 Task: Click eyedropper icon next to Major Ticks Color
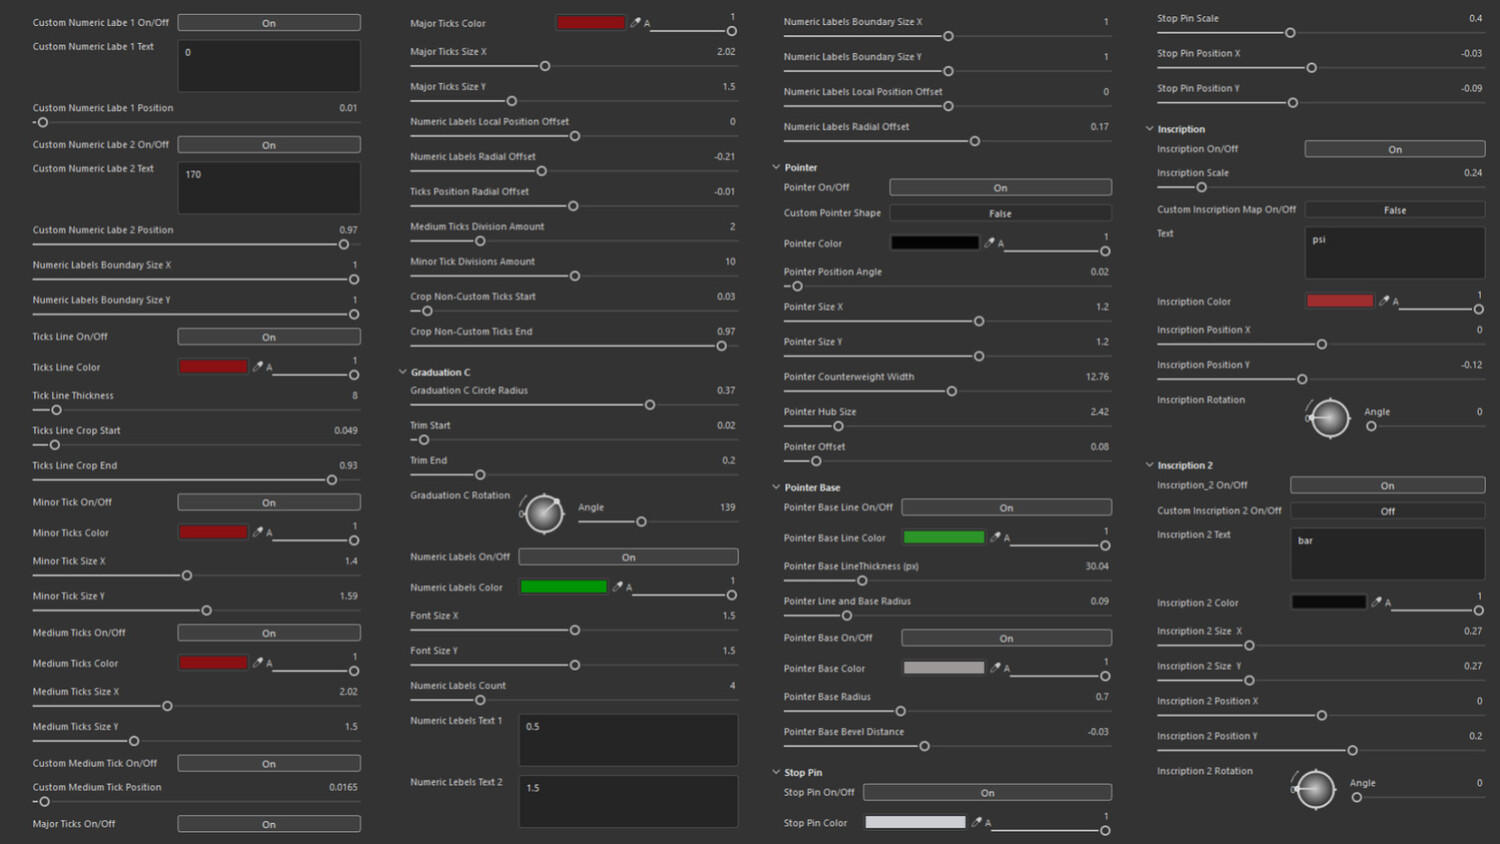tap(635, 22)
